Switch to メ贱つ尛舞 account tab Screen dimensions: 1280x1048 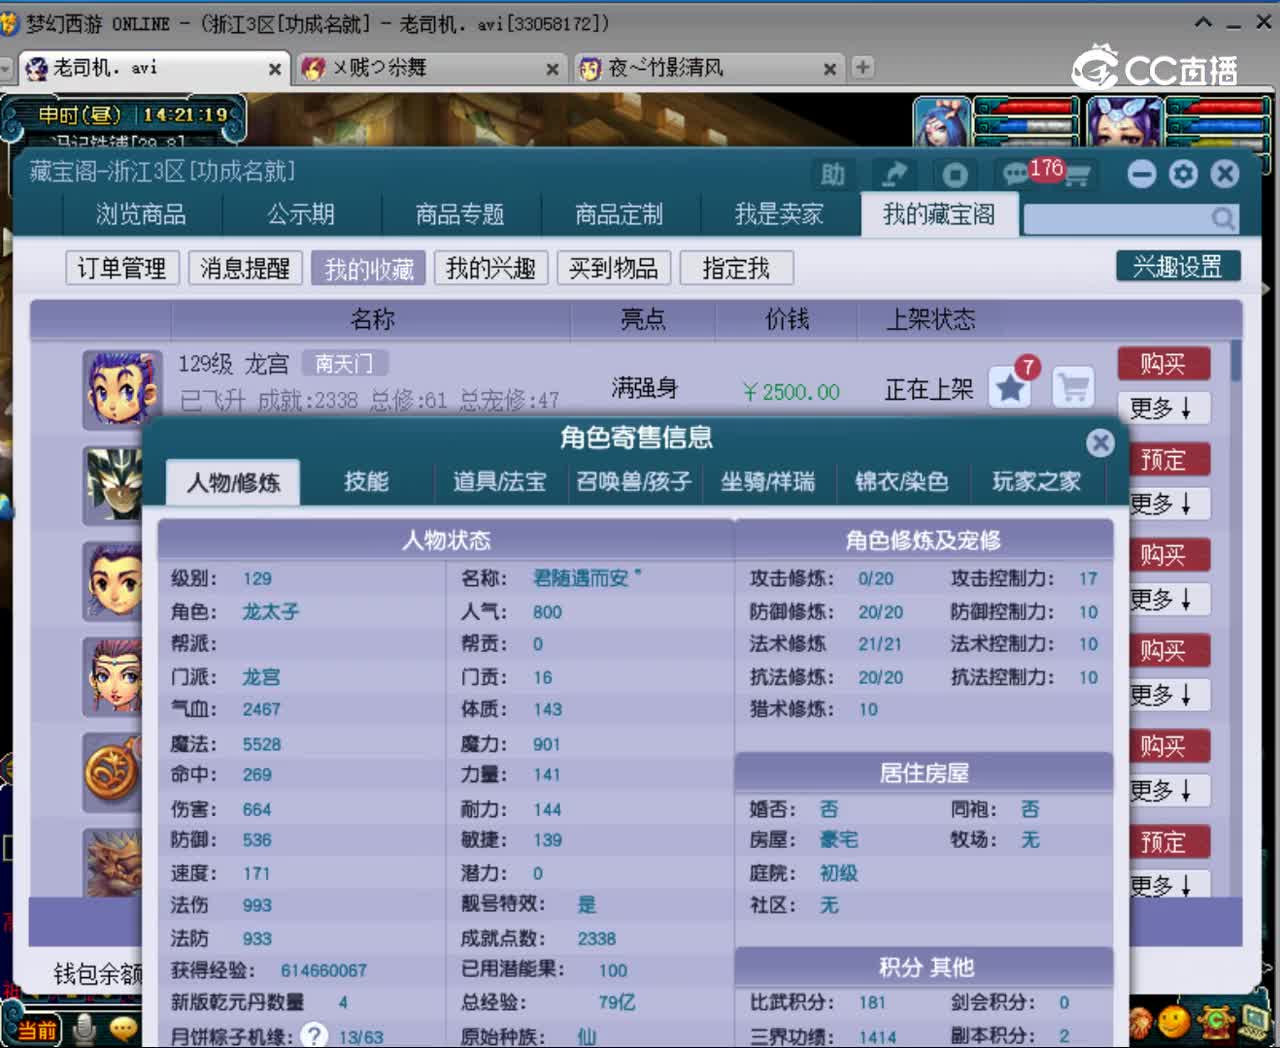tap(430, 68)
